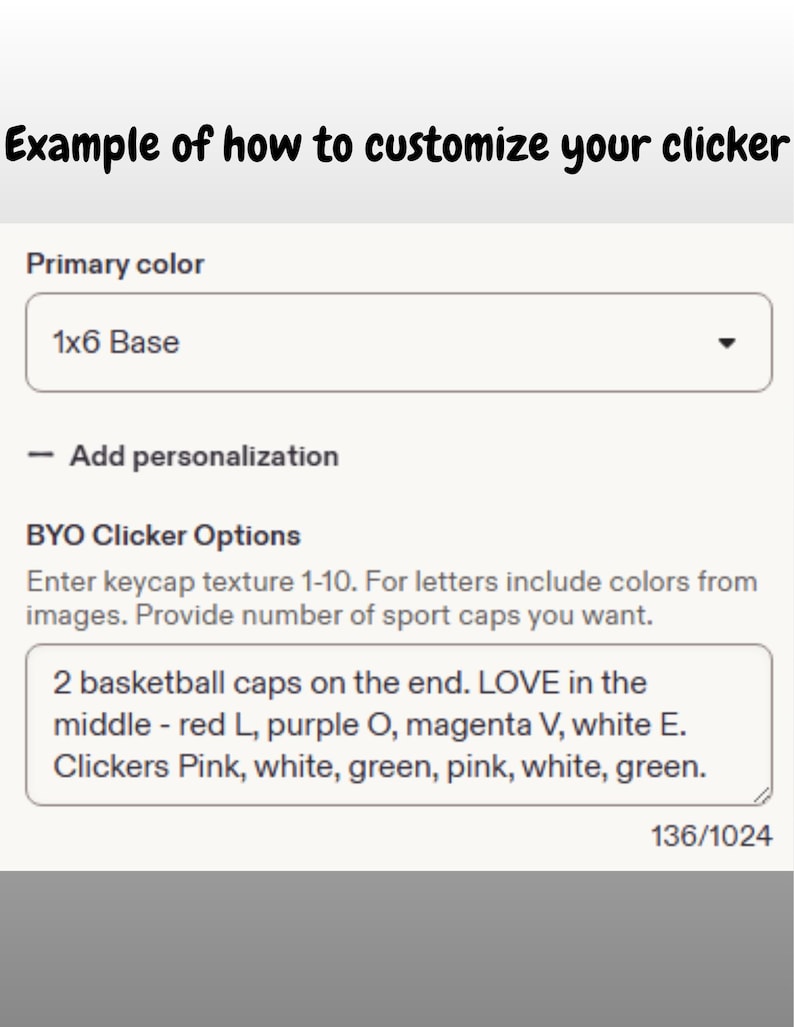794x1027 pixels.
Task: Click the Primary color label
Action: click(x=115, y=265)
